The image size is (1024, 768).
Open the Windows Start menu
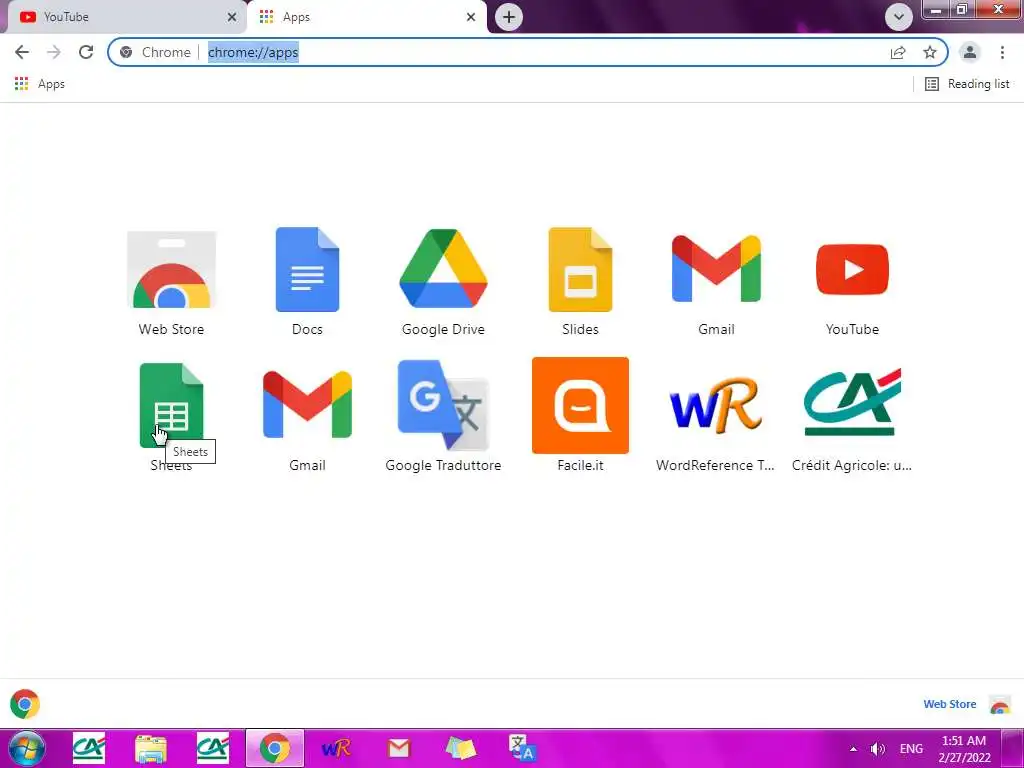point(27,748)
